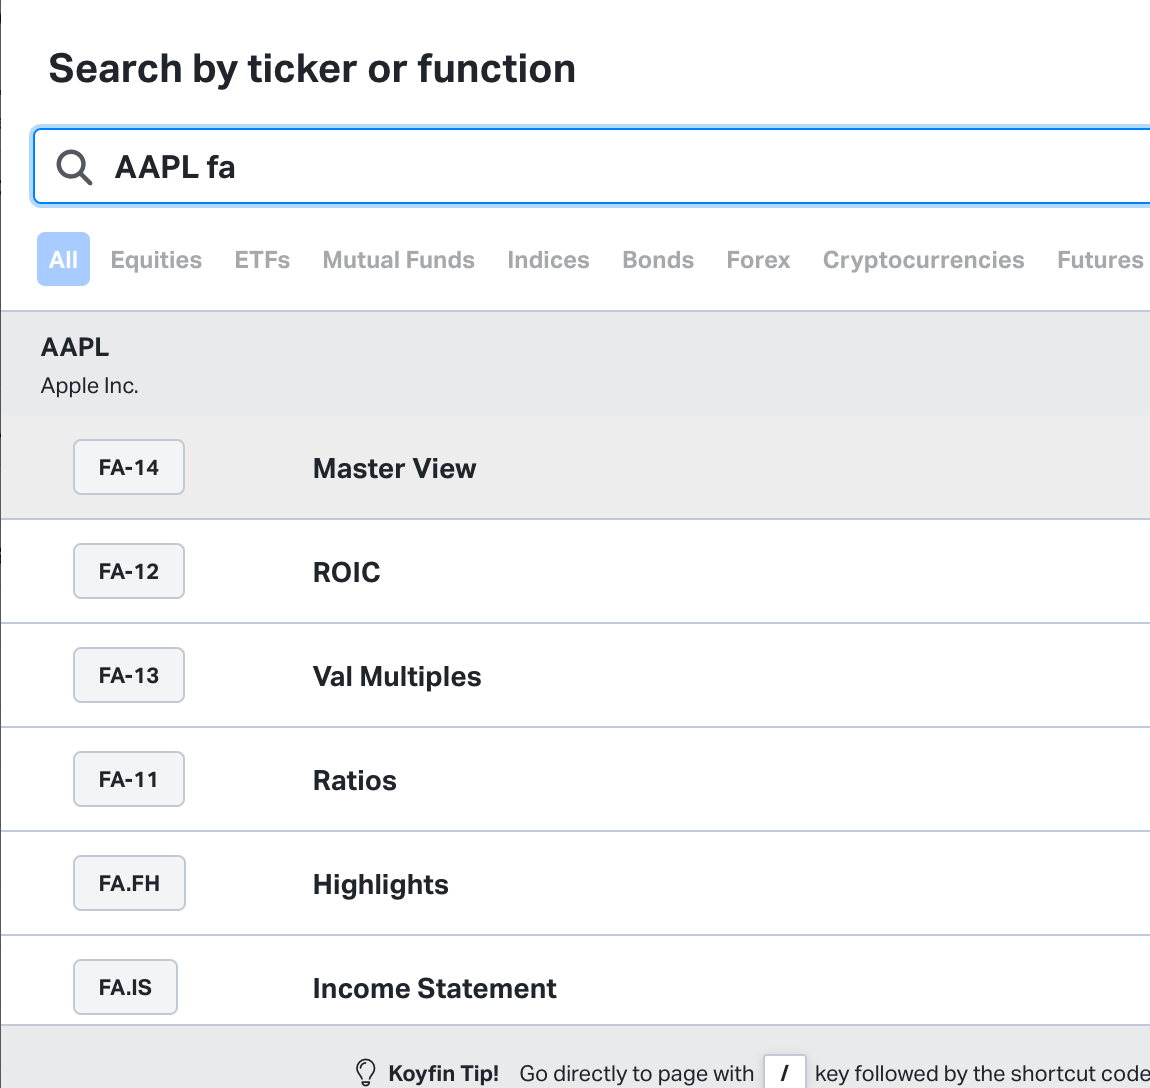Image resolution: width=1150 pixels, height=1088 pixels.
Task: Click the magnifying glass search icon
Action: point(74,167)
